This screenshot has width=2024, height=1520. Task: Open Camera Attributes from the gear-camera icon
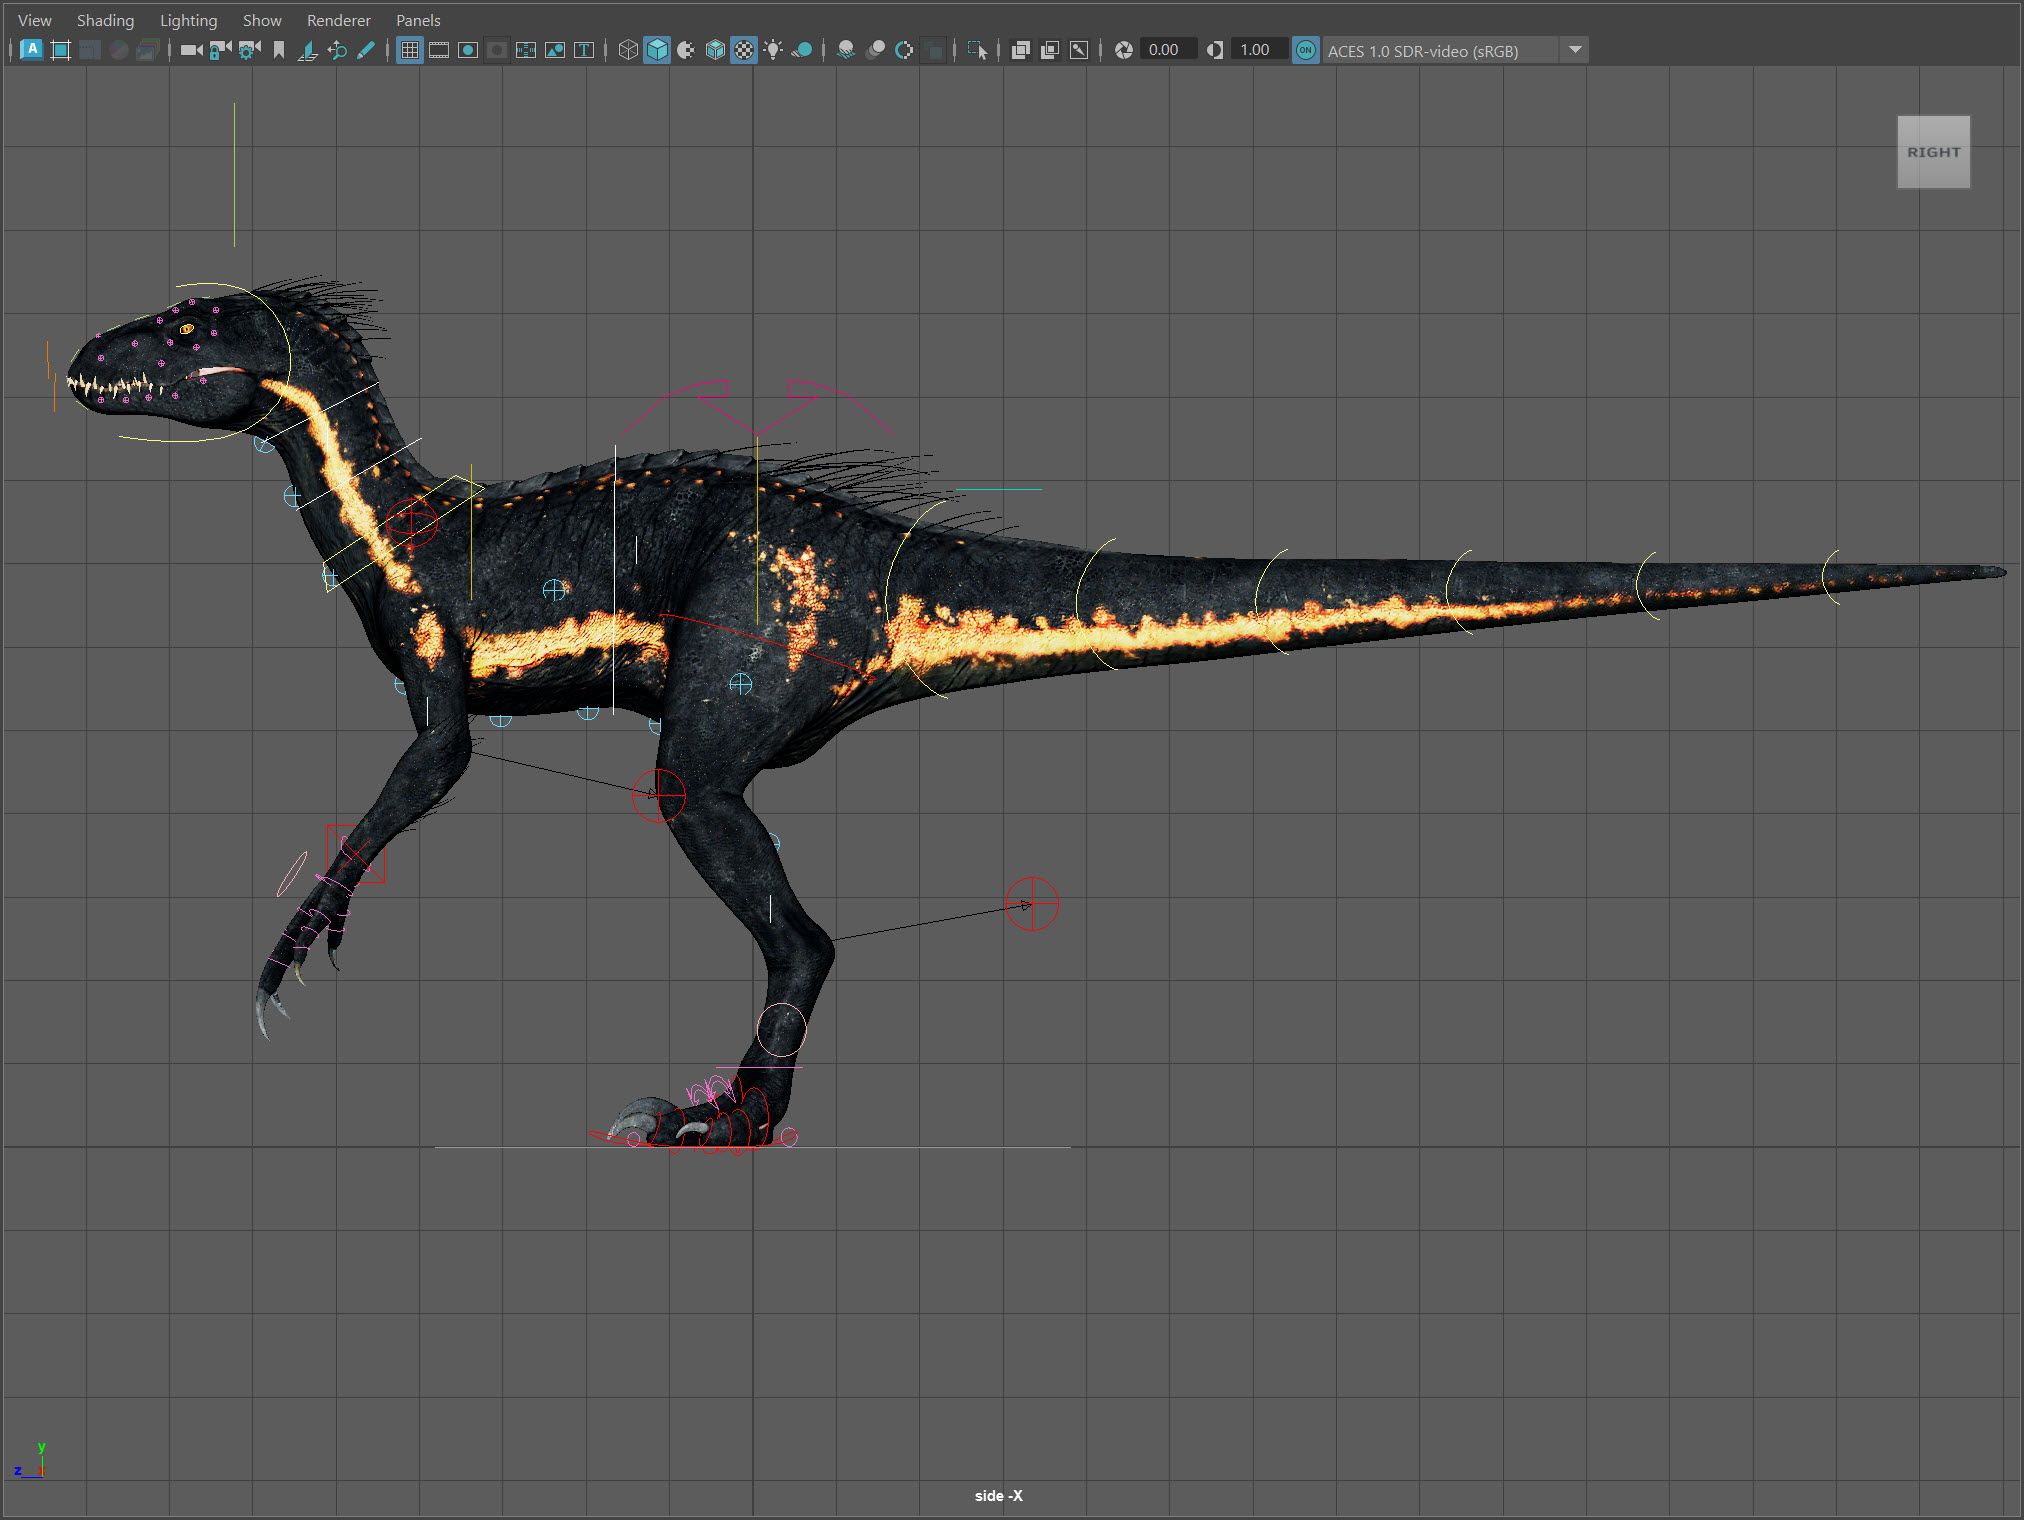(x=249, y=50)
